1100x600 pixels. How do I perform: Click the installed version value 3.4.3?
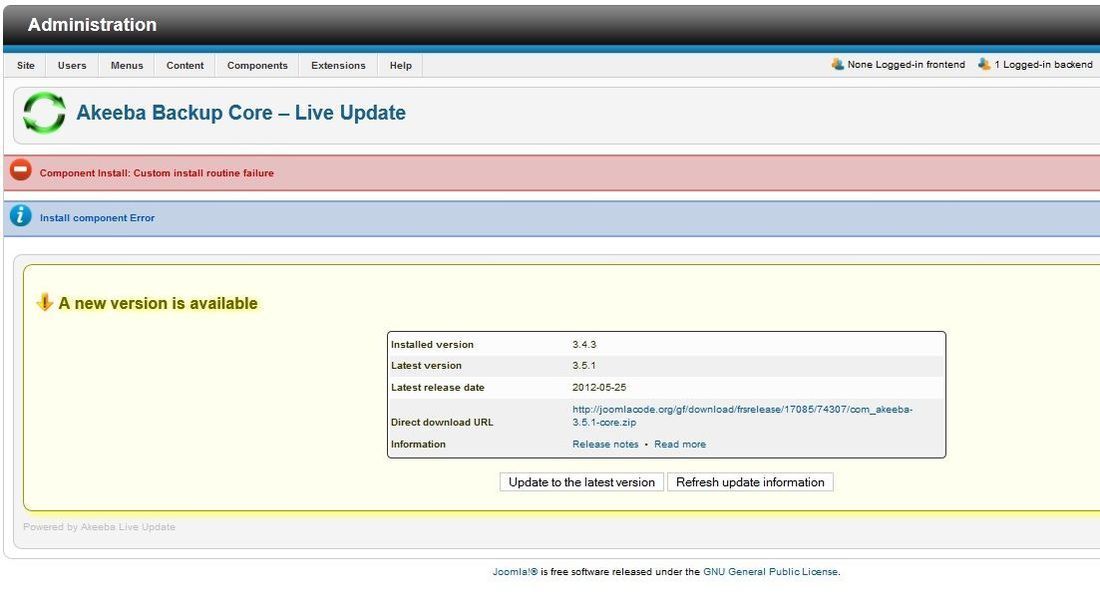pos(584,345)
